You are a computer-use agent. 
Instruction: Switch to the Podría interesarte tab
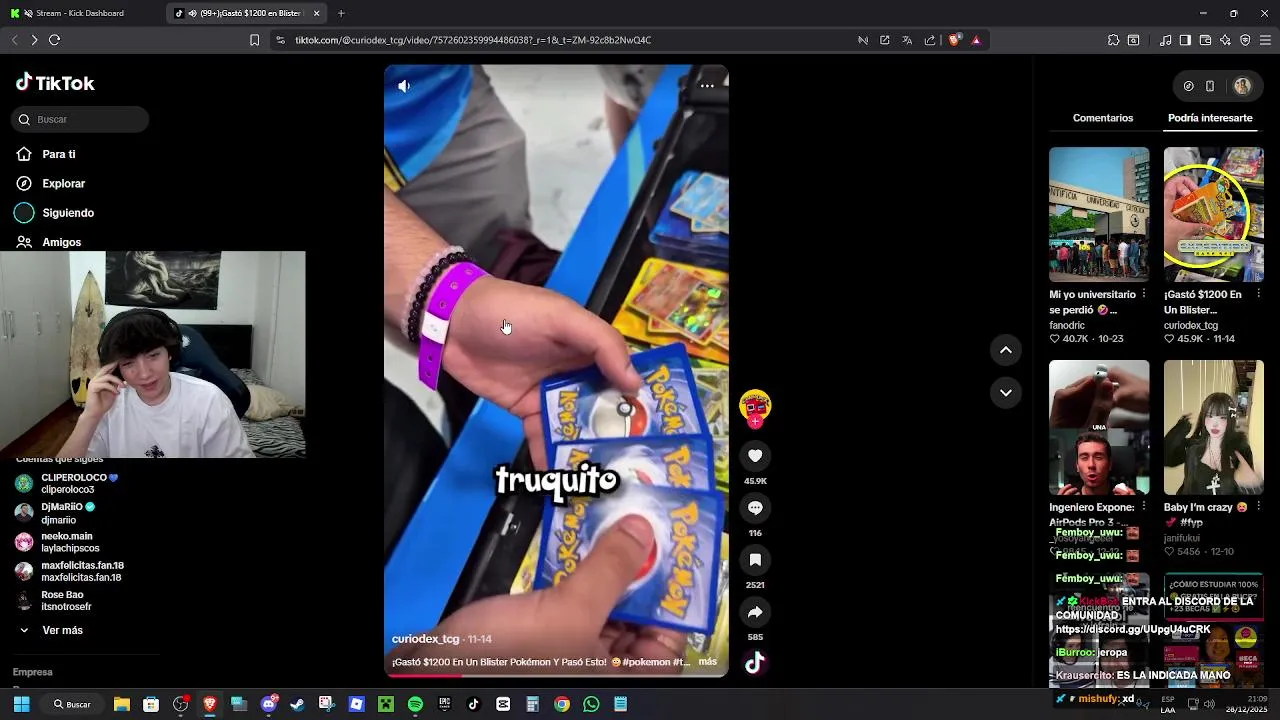[1210, 118]
